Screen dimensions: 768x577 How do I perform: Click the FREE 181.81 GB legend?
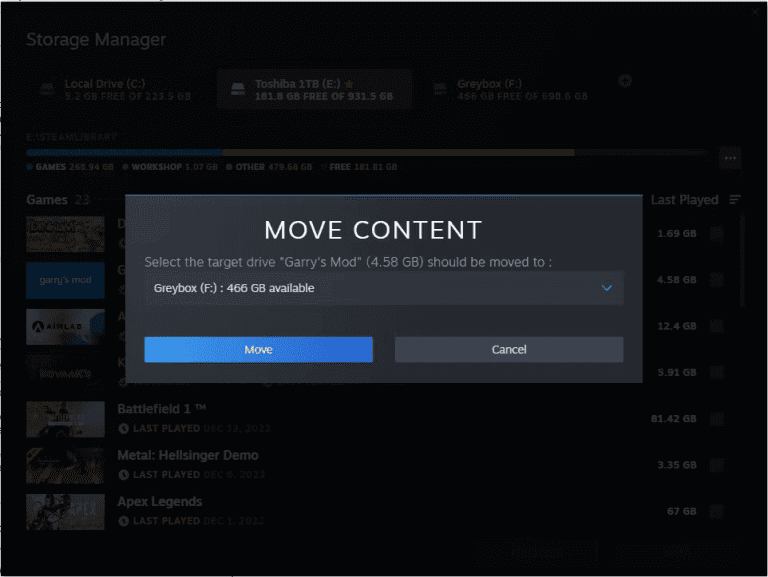coord(359,167)
